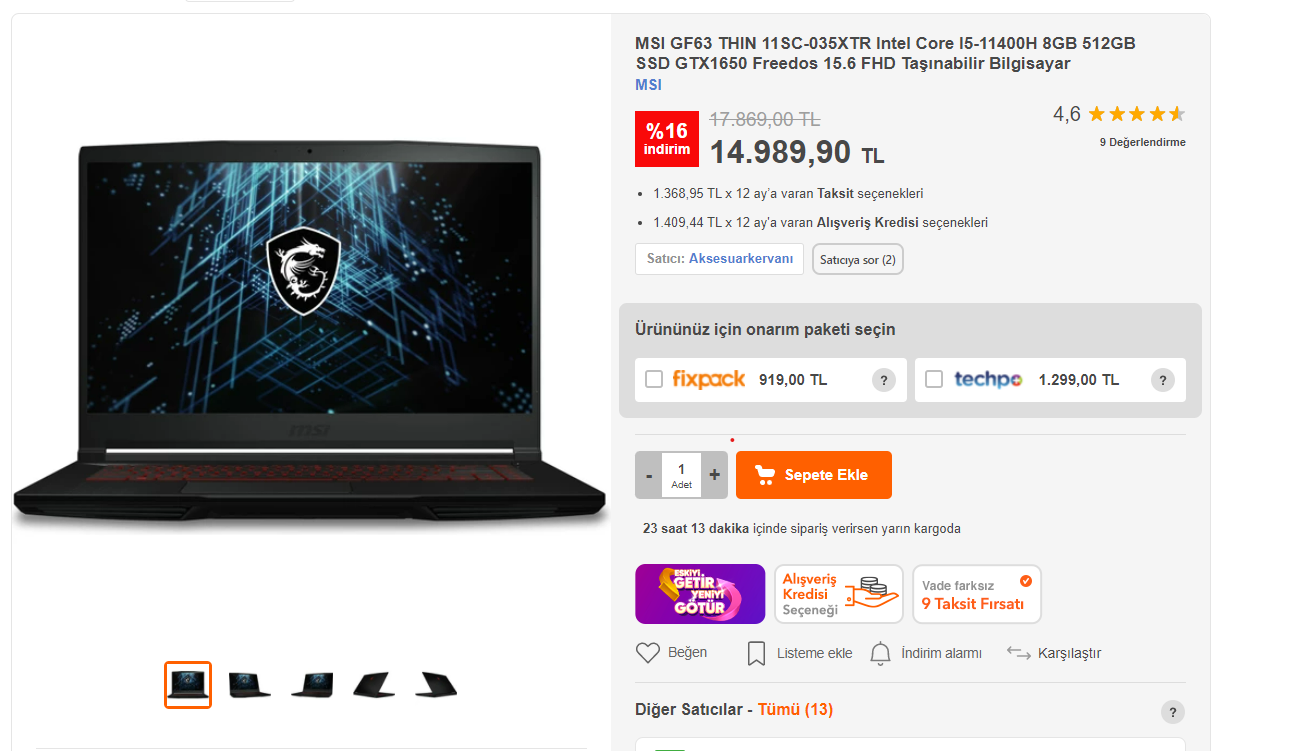Increase quantity with plus button
This screenshot has height=751, width=1292.
[x=714, y=475]
